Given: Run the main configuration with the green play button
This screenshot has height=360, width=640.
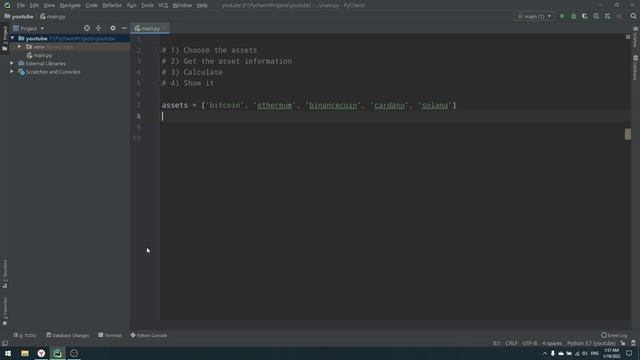Looking at the screenshot, I should pos(562,16).
